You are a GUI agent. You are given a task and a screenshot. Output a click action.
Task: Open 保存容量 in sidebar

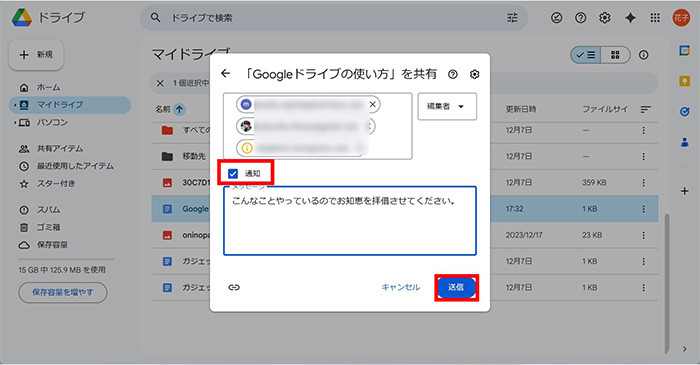coord(52,245)
